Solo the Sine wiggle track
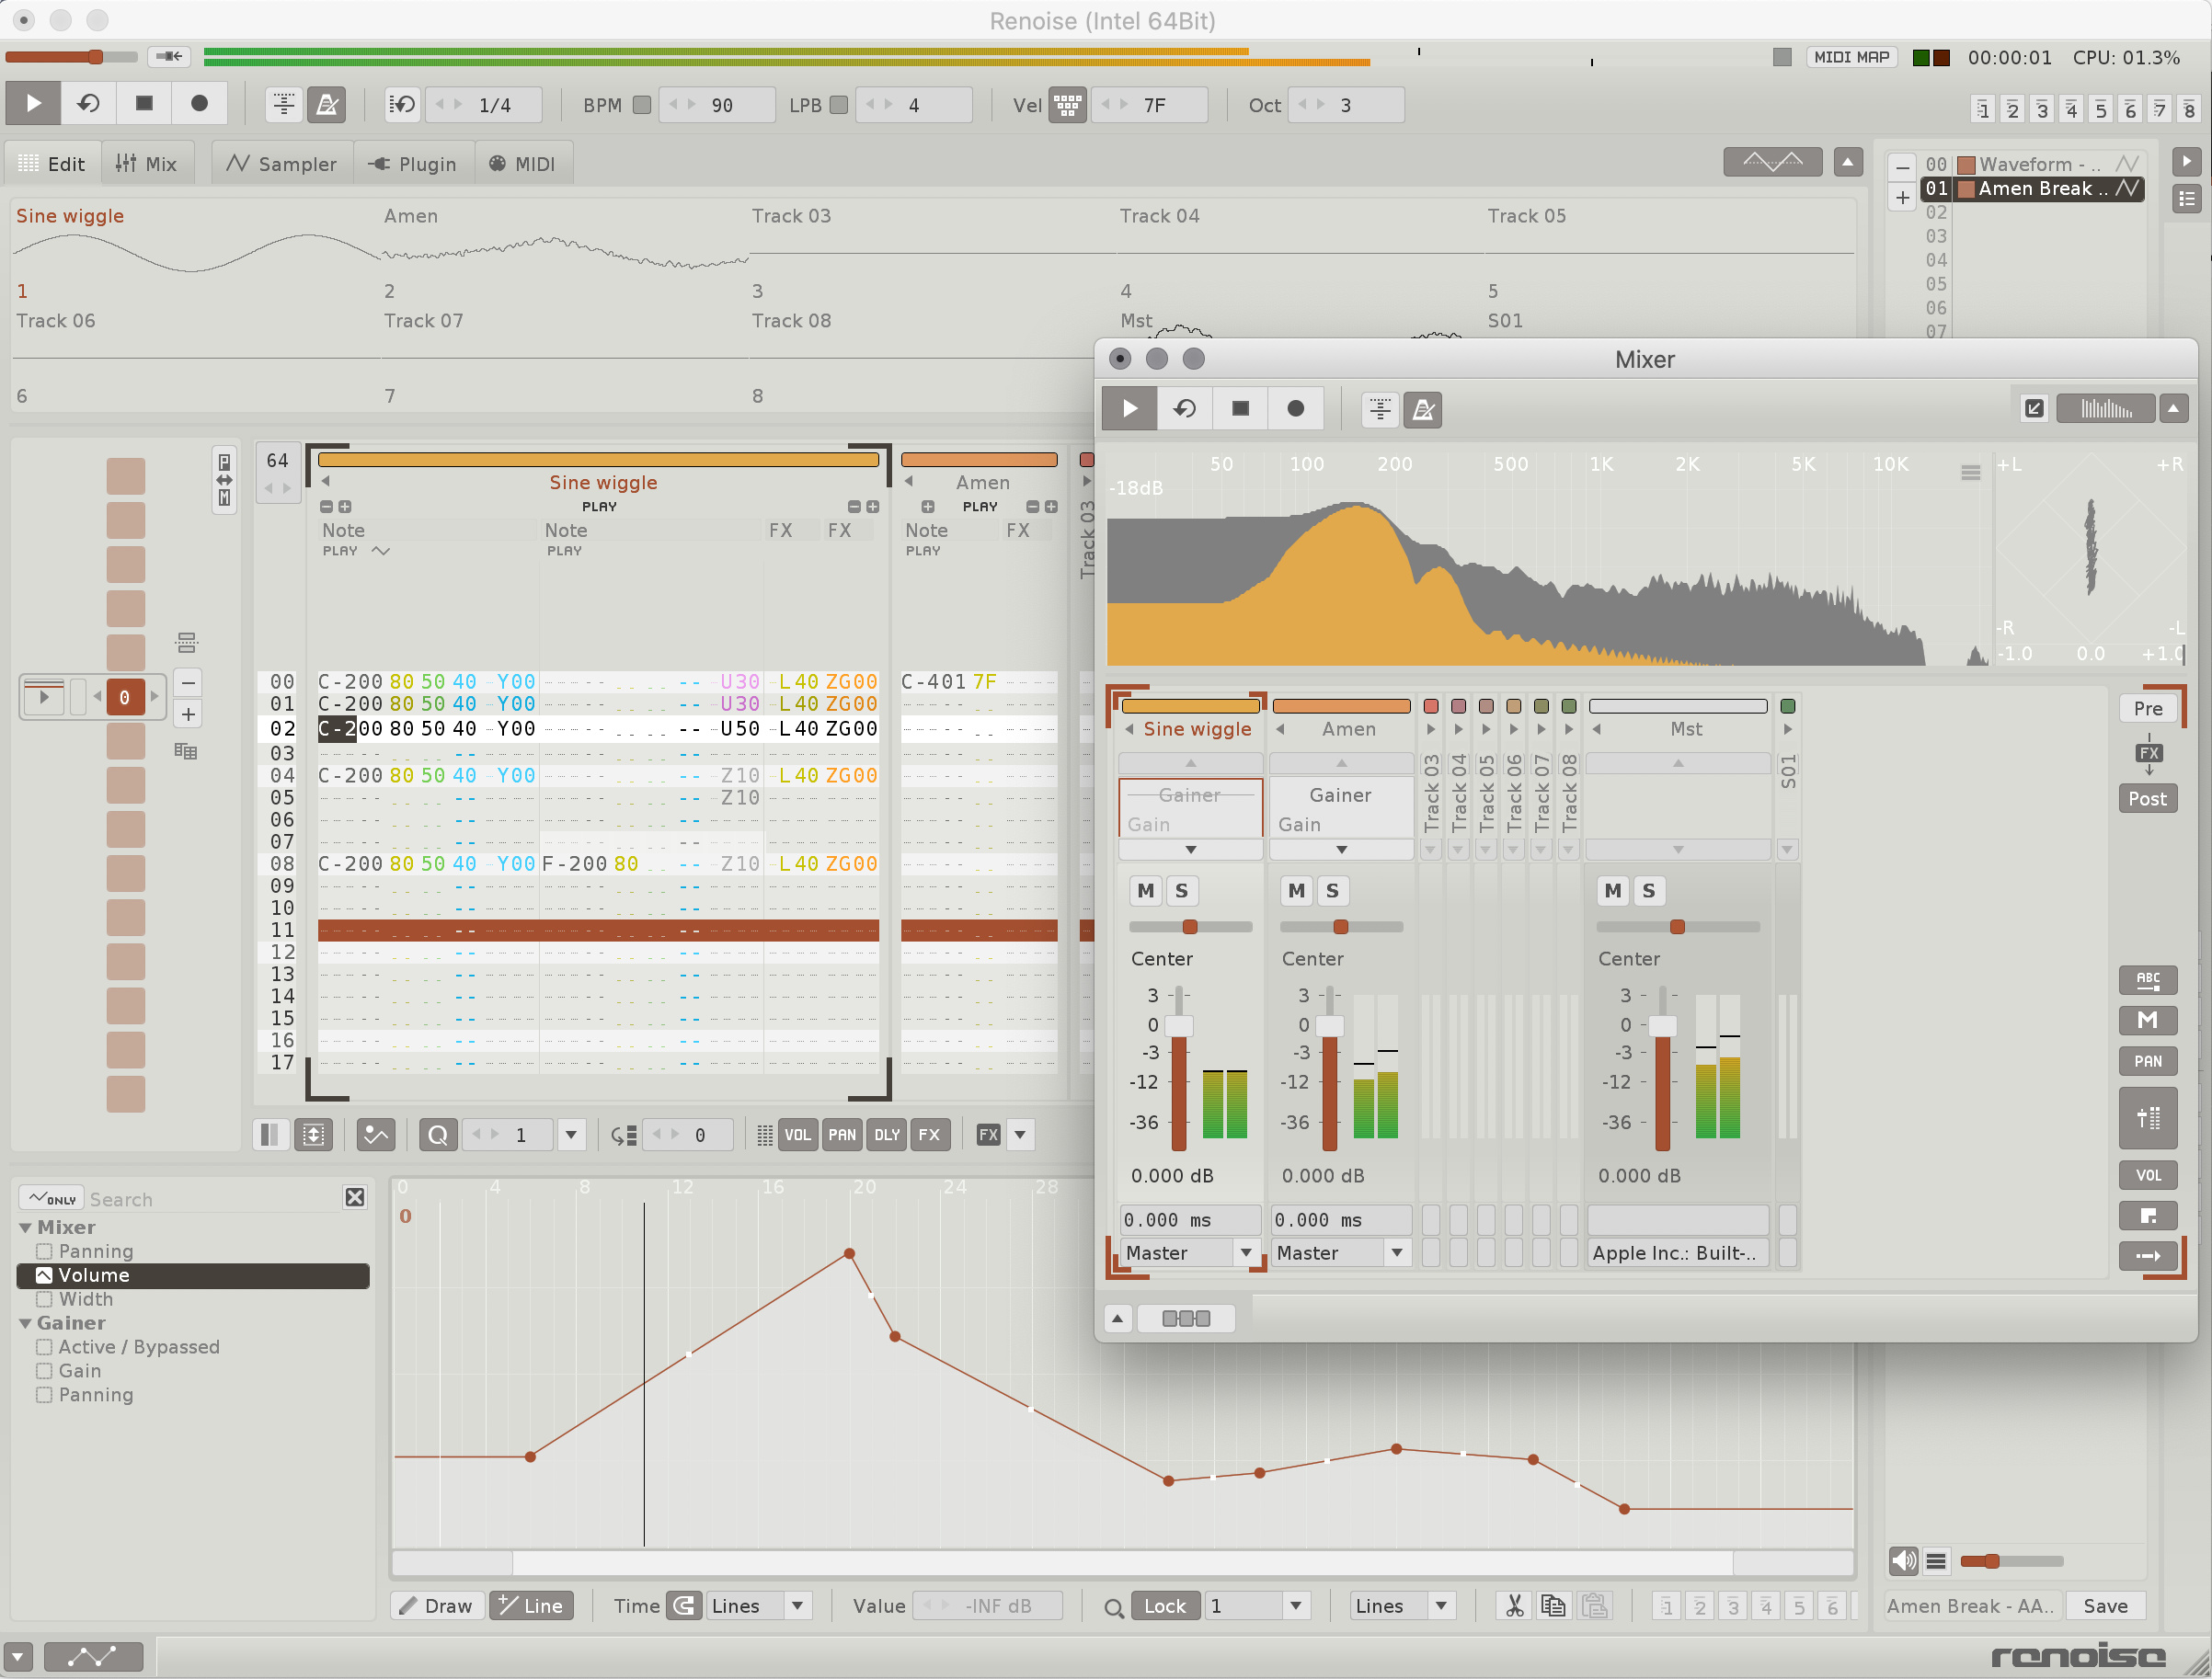The image size is (2212, 1679). pyautogui.click(x=1181, y=890)
